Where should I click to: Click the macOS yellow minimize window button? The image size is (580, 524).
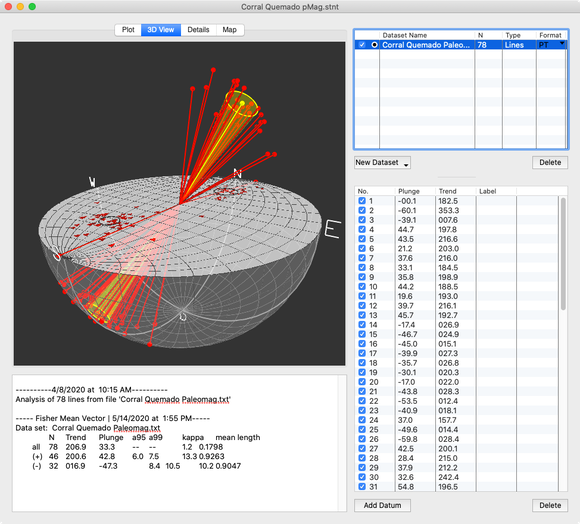point(20,7)
